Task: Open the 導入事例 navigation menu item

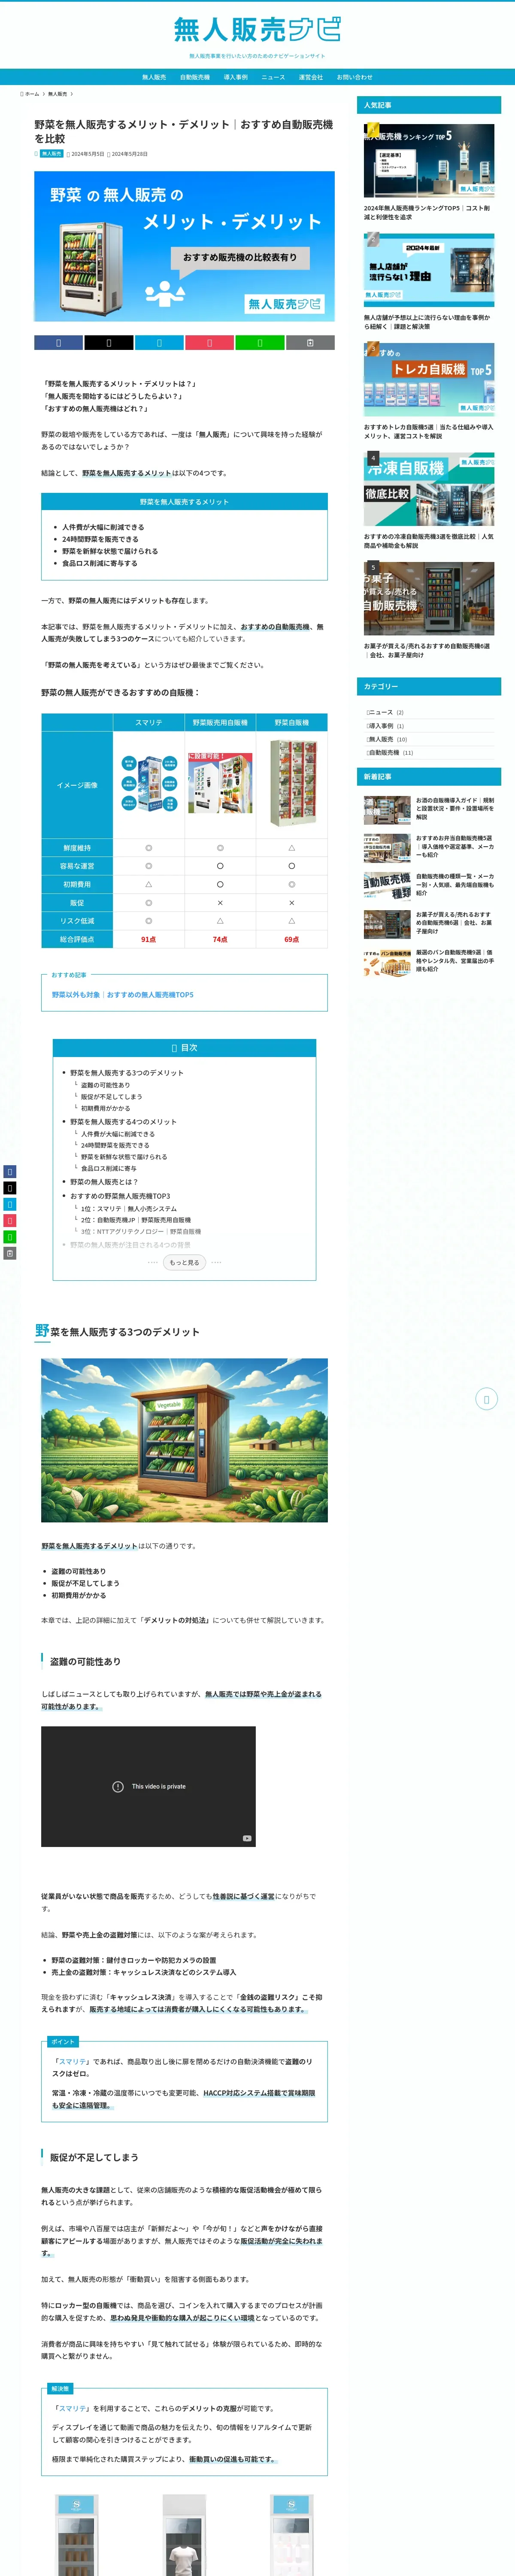Action: pos(236,77)
